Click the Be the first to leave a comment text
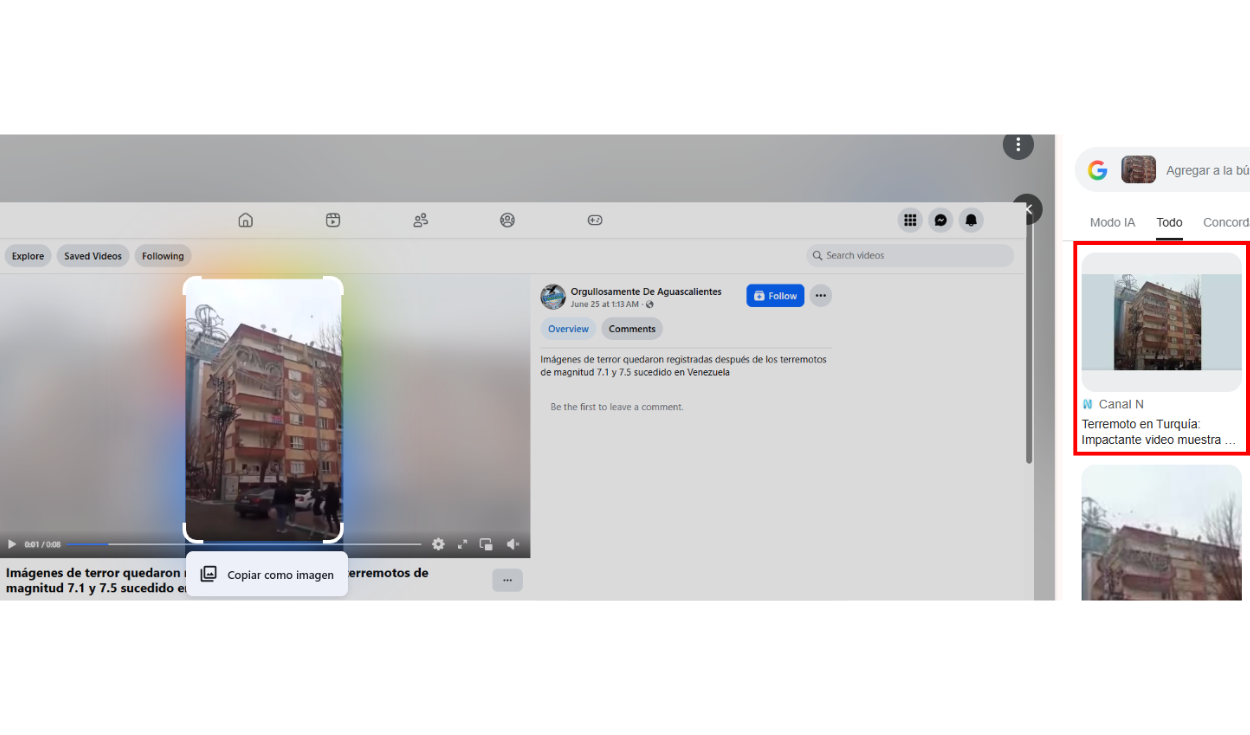The width and height of the screenshot is (1250, 735). (x=617, y=407)
